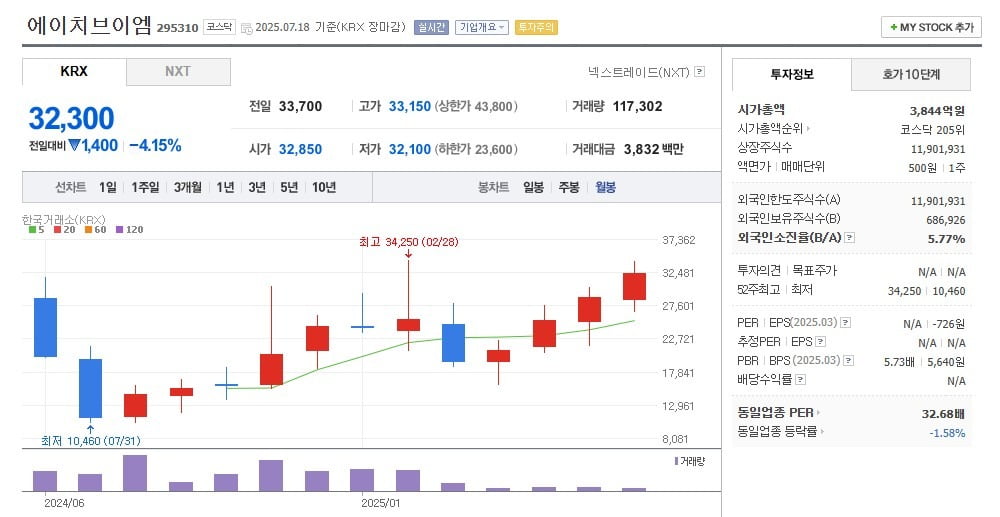Select the 3년 line chart period
Screen dimensions: 1000x517
[x=257, y=187]
